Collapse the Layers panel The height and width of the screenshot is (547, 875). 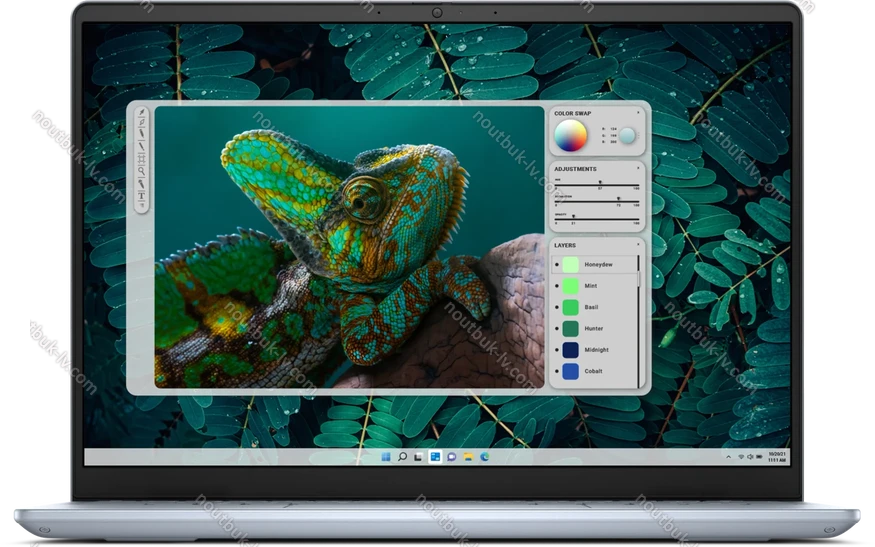coord(638,243)
